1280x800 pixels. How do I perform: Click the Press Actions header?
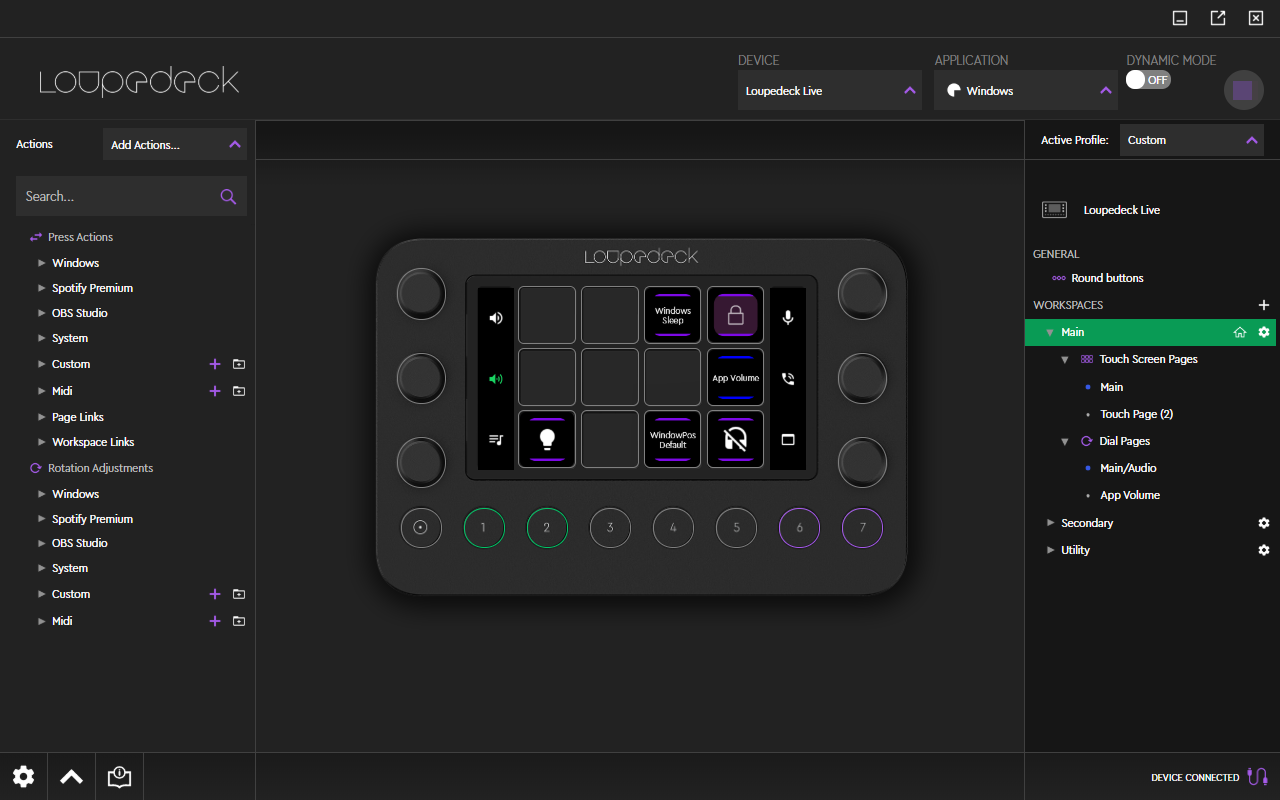point(80,237)
